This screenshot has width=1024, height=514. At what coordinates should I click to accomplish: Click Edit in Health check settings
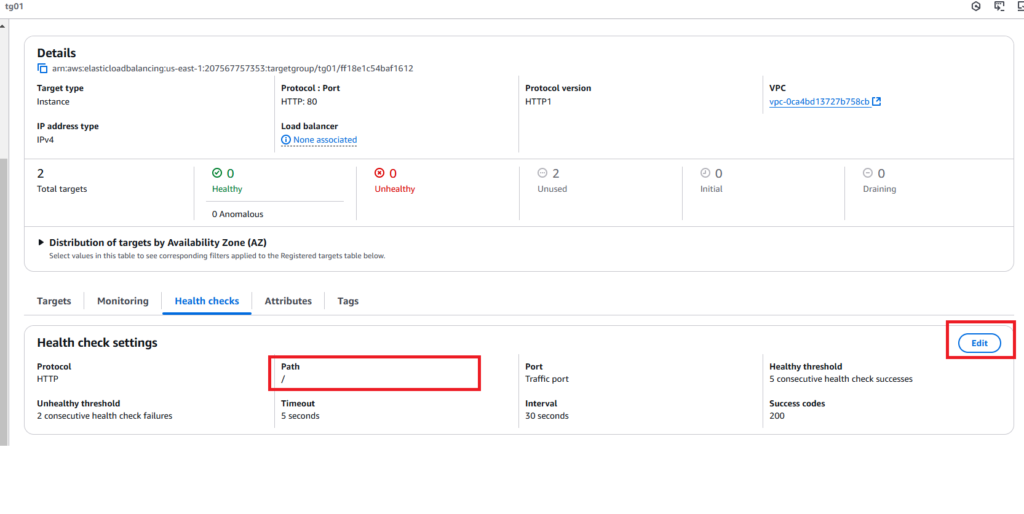point(979,343)
